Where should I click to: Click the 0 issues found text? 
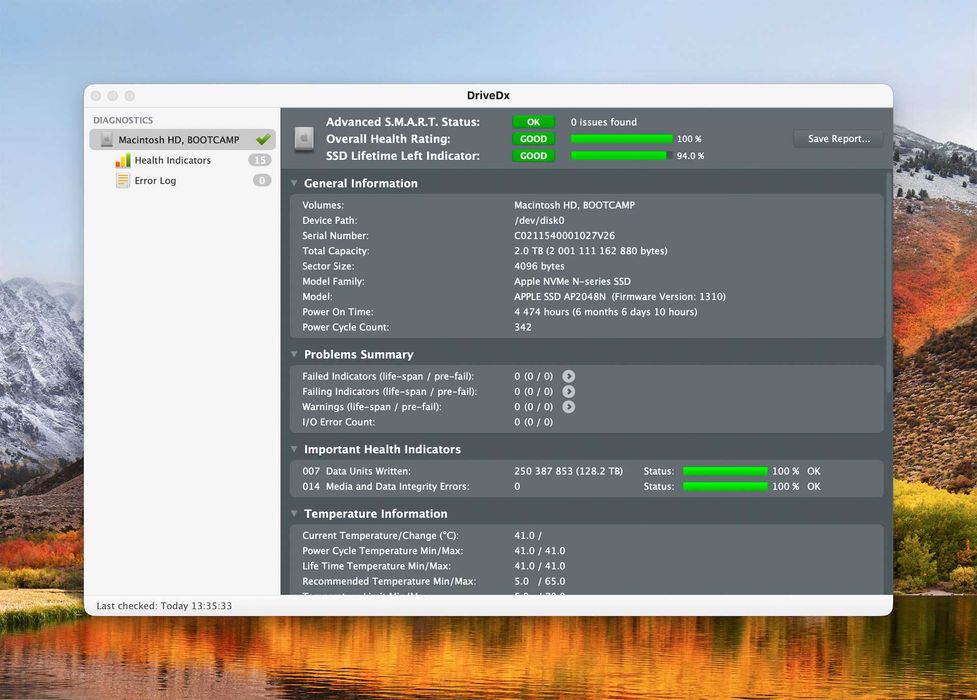(604, 122)
